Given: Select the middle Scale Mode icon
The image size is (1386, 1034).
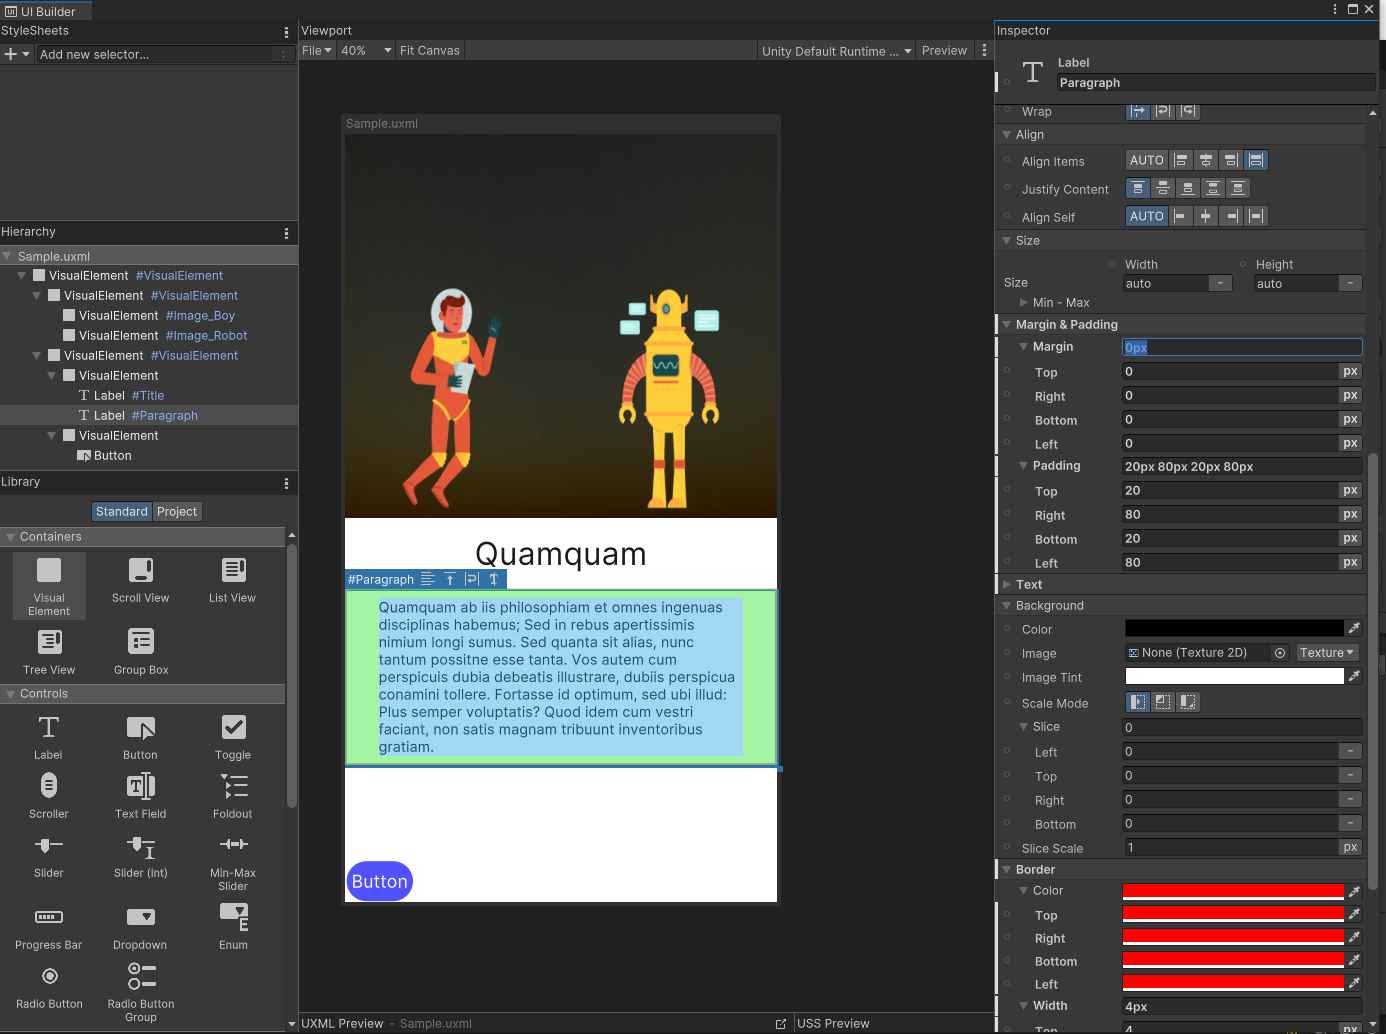Looking at the screenshot, I should 1163,702.
